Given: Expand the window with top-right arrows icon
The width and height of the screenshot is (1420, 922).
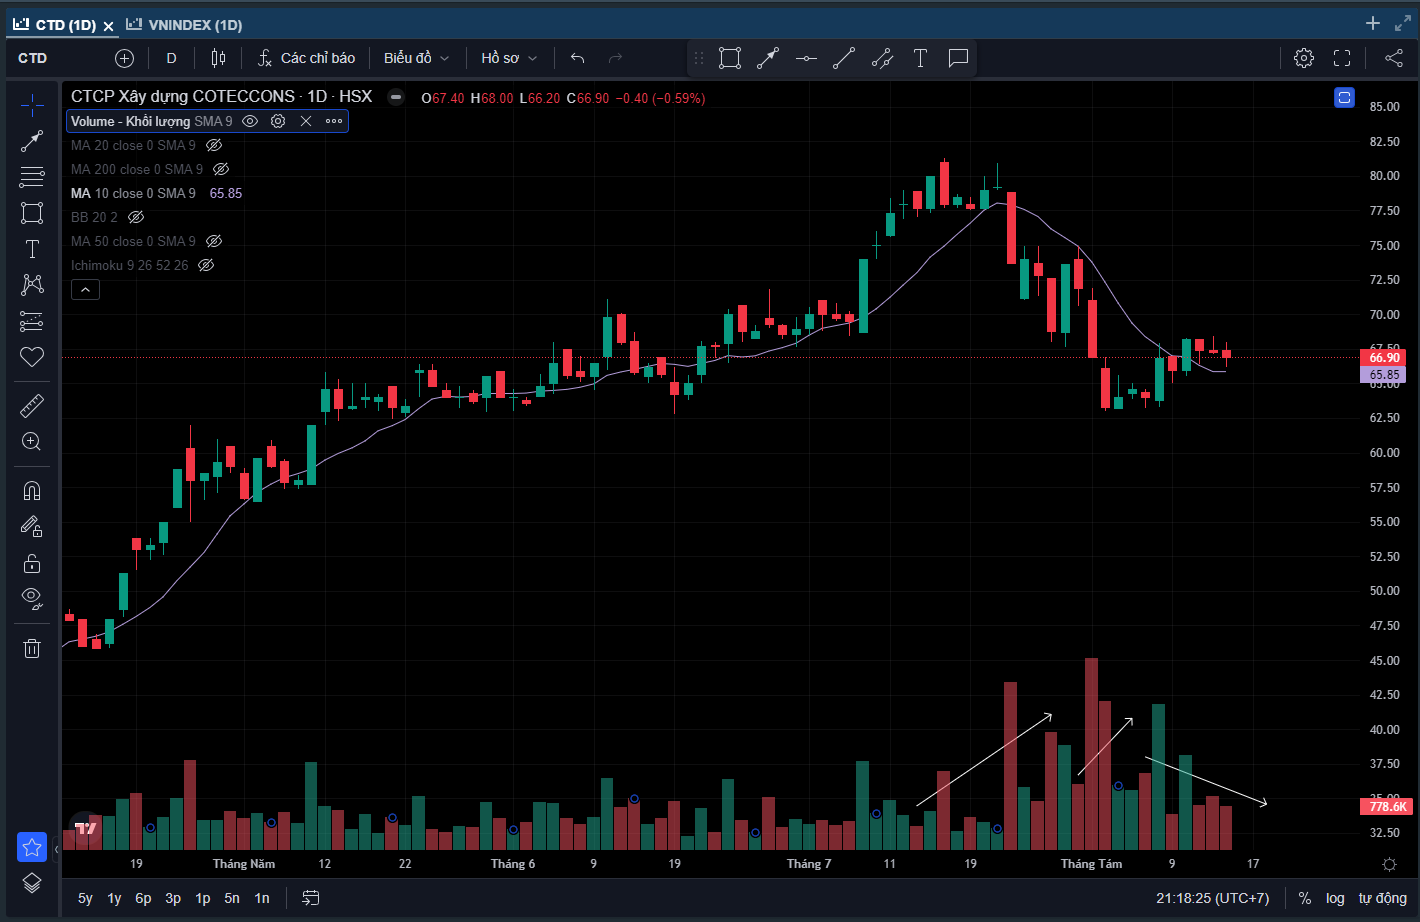Looking at the screenshot, I should pyautogui.click(x=1402, y=23).
